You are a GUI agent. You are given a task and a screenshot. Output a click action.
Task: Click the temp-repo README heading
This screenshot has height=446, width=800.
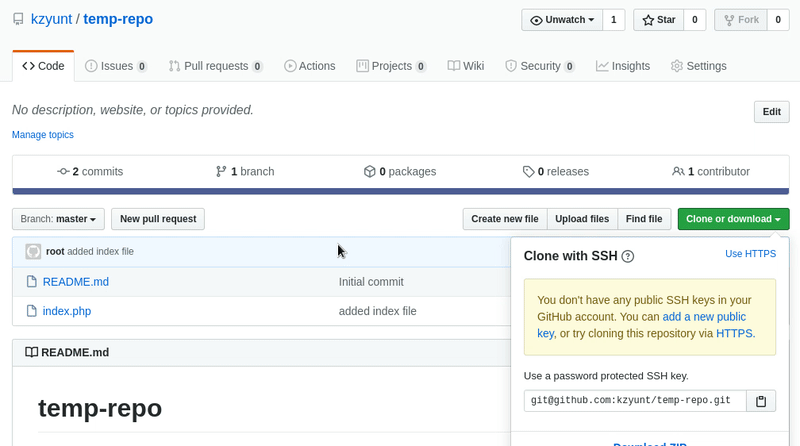pos(100,408)
